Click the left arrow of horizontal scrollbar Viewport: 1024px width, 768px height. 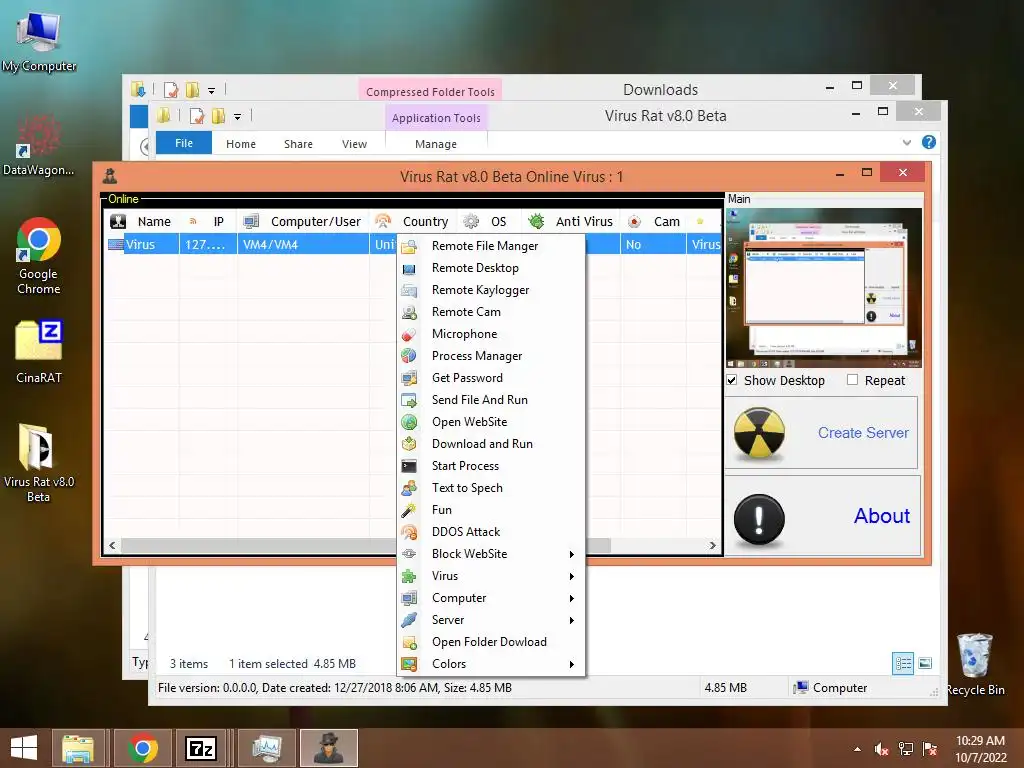coord(112,545)
